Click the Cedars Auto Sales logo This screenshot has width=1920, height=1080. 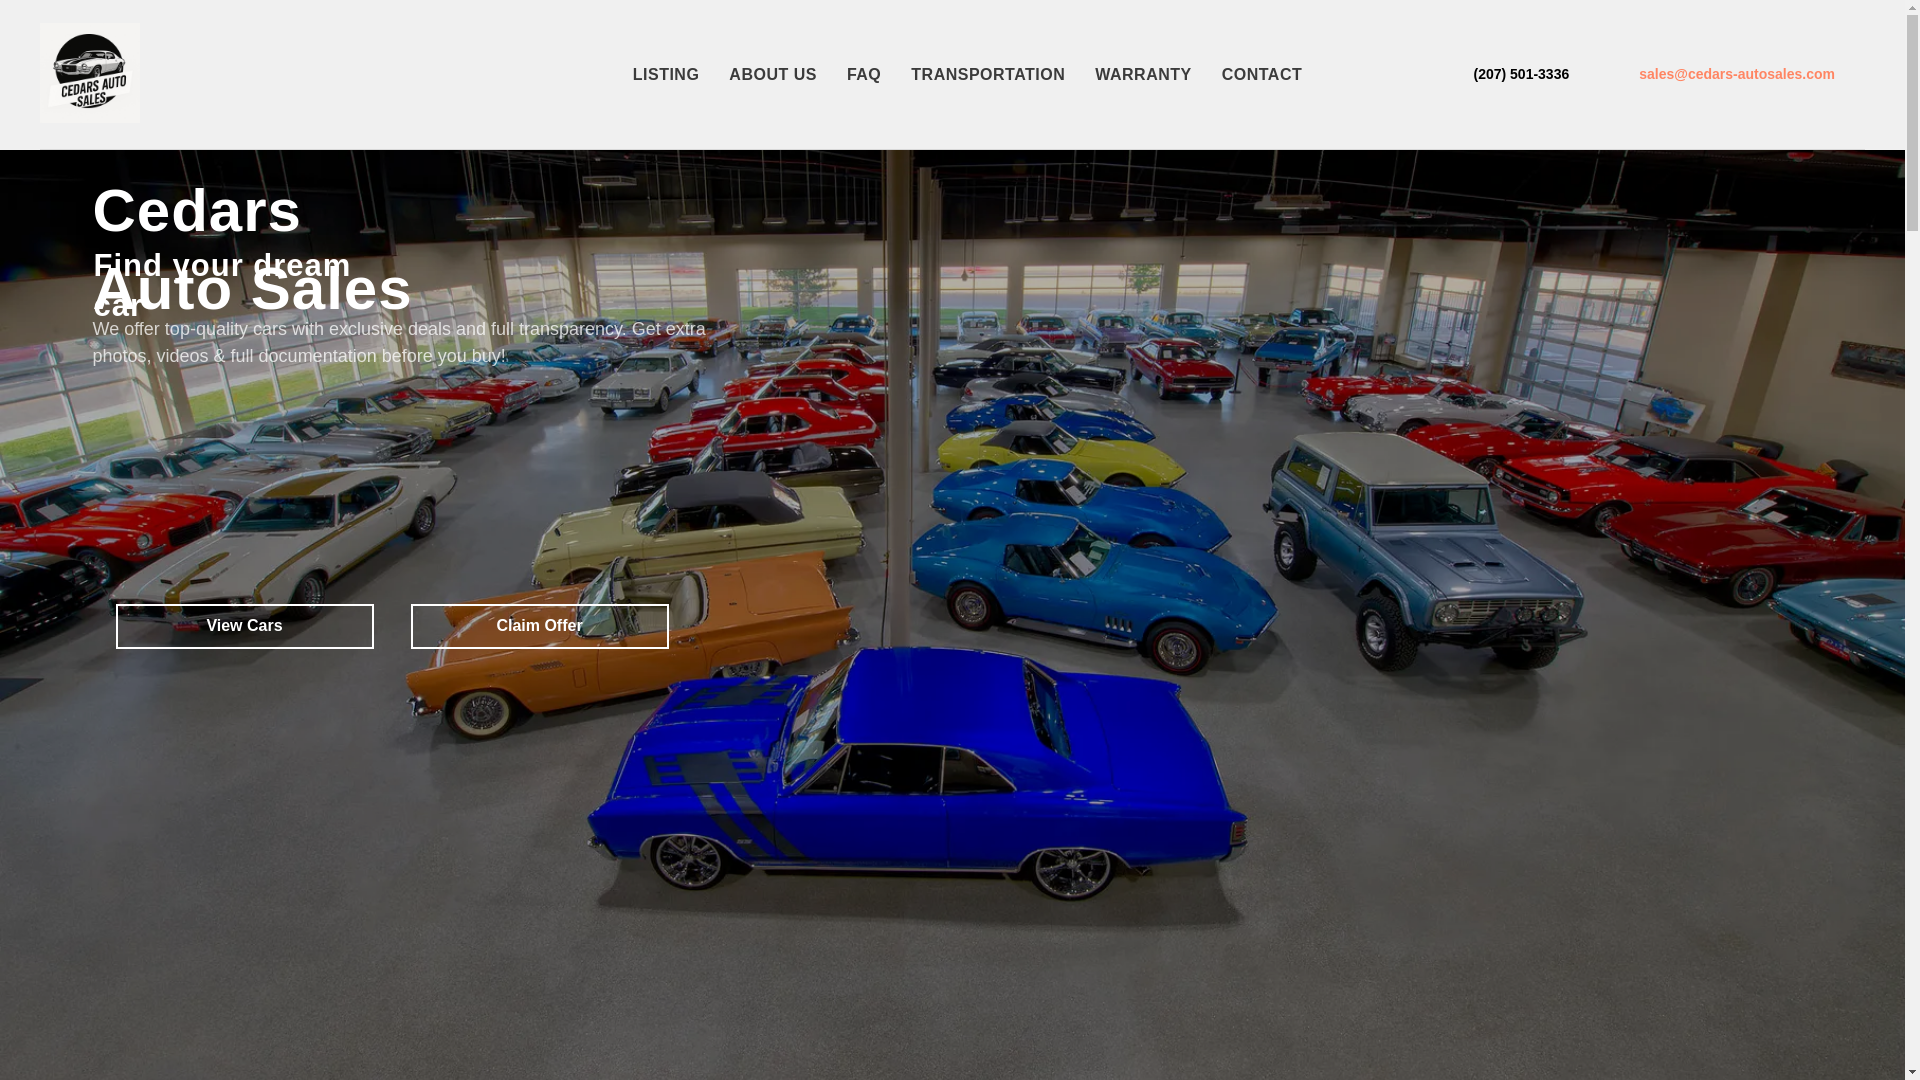point(90,73)
